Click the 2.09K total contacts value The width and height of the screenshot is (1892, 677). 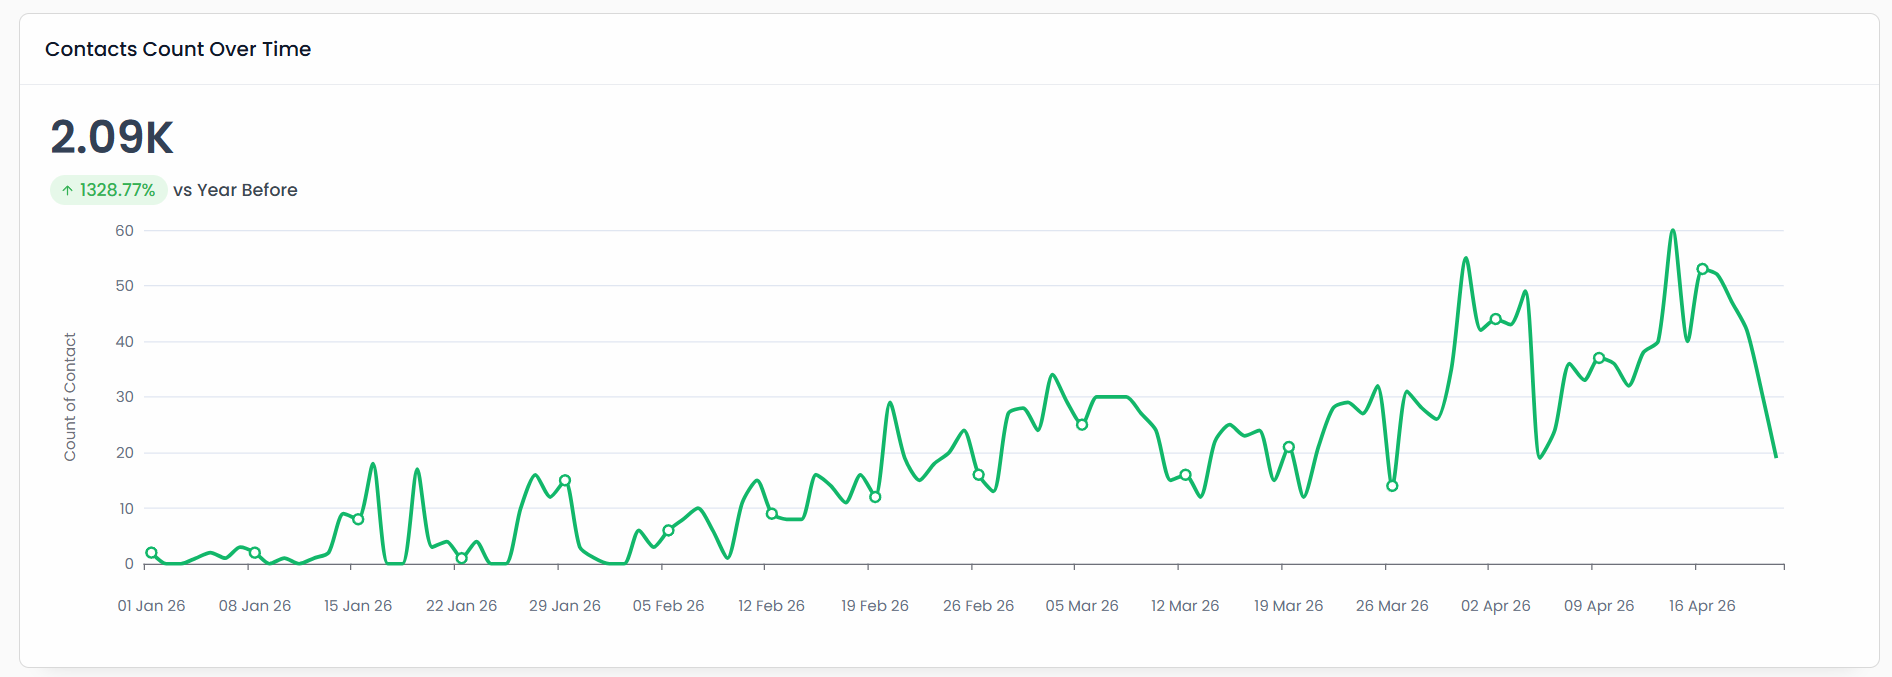click(112, 137)
